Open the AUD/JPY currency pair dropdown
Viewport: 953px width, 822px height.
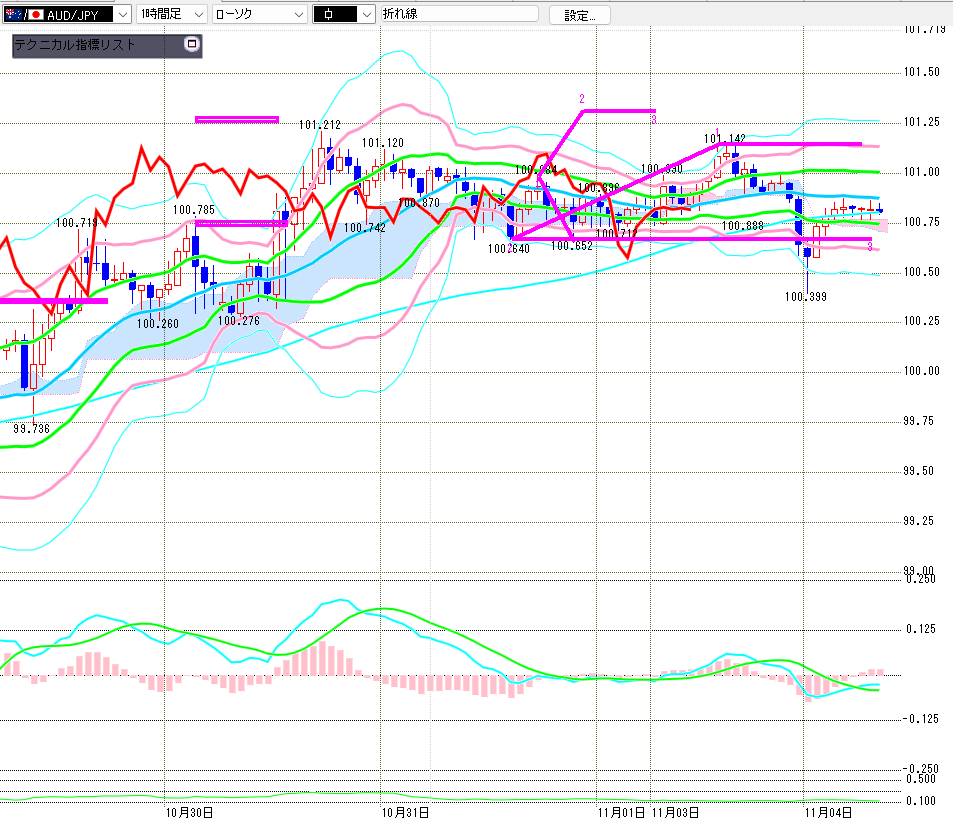pyautogui.click(x=122, y=15)
